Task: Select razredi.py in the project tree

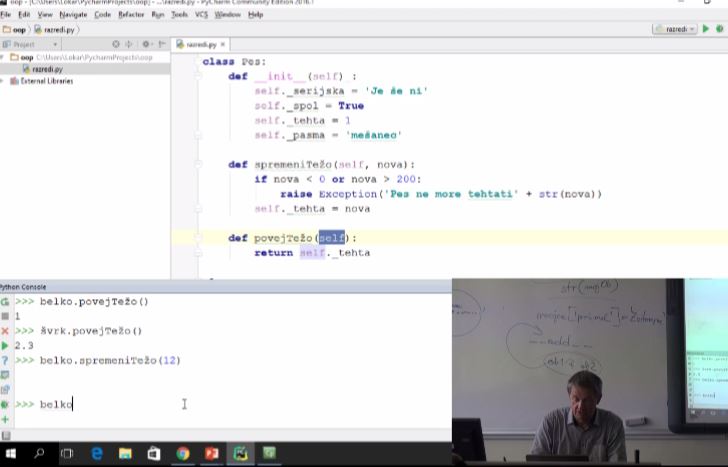Action: [x=46, y=70]
